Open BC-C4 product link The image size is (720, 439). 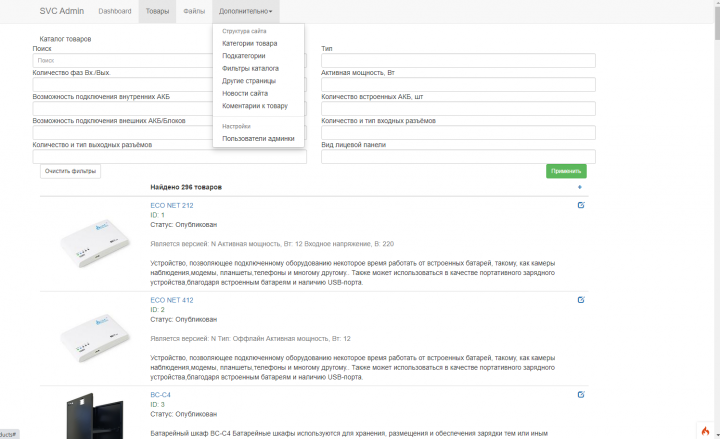(x=160, y=394)
